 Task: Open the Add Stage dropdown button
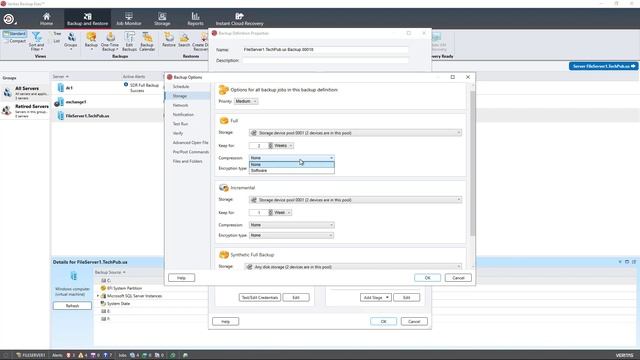[376, 298]
